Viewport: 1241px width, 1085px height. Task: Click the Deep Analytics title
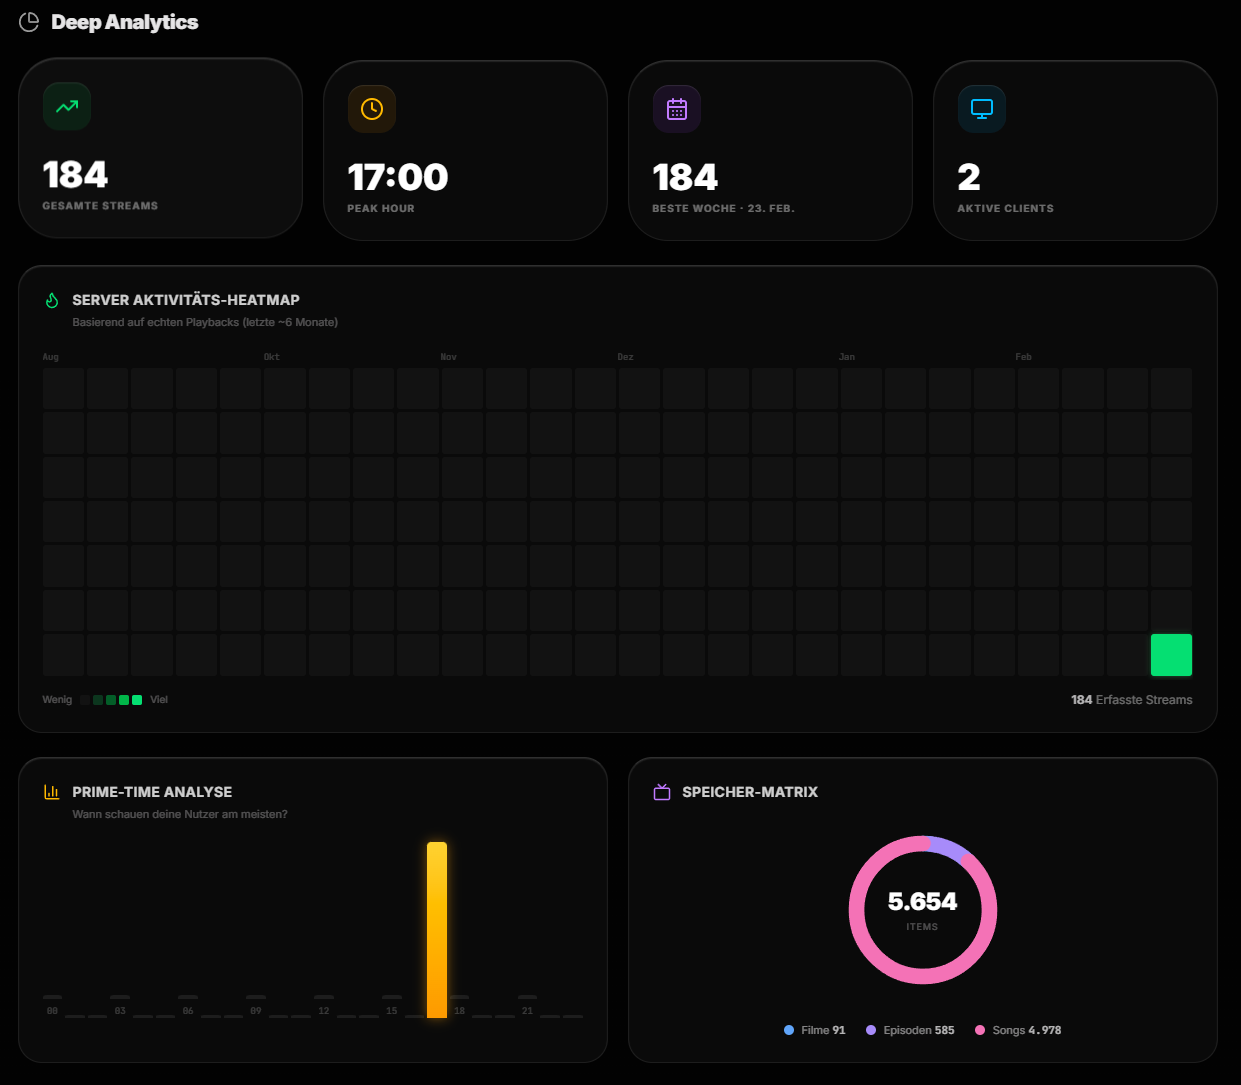(x=125, y=22)
